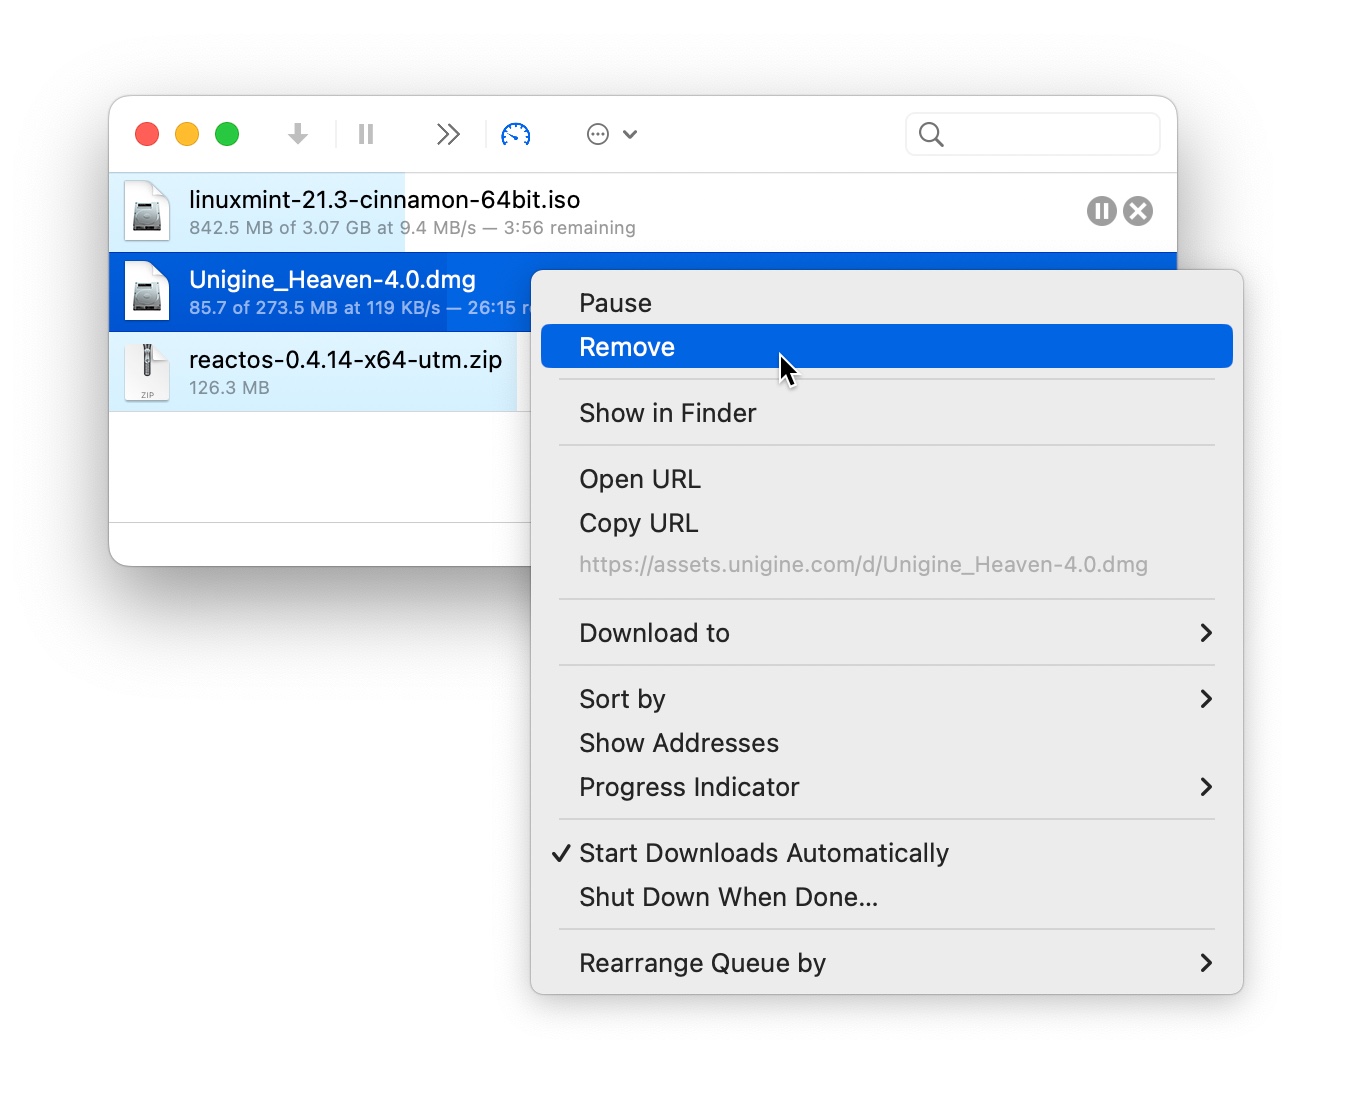
Task: Expand the Download to submenu
Action: coord(887,633)
